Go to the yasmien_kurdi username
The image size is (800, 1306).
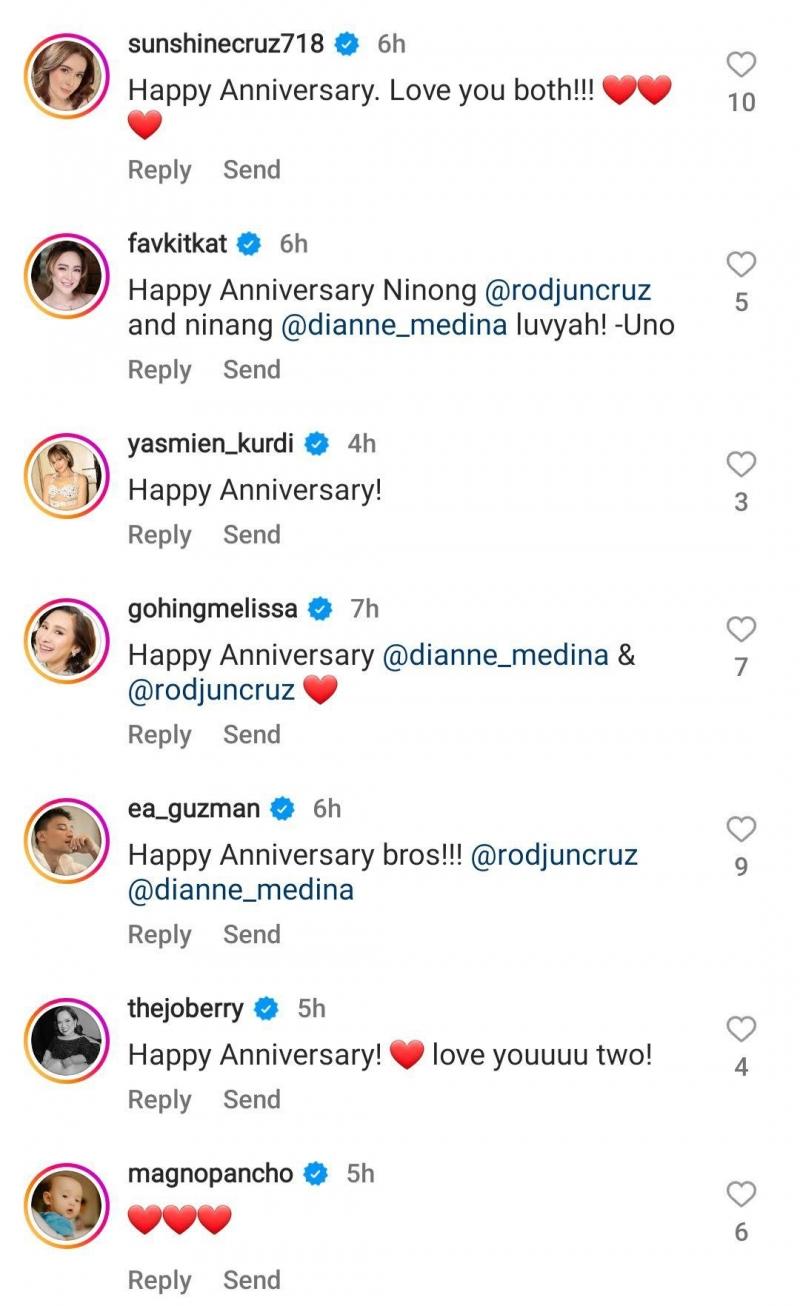tap(211, 443)
